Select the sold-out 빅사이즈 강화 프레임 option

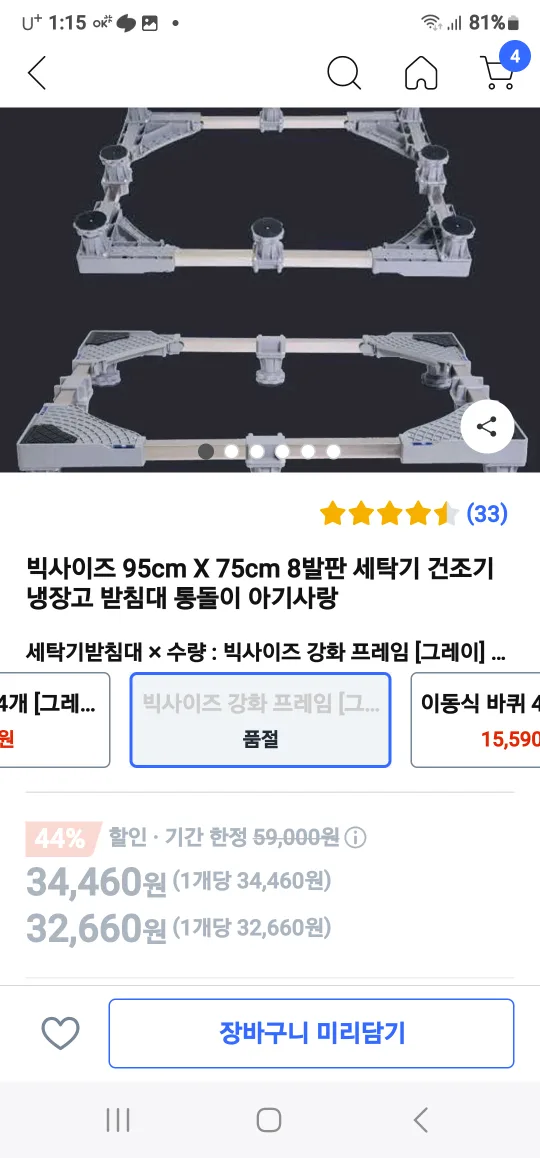pos(260,720)
